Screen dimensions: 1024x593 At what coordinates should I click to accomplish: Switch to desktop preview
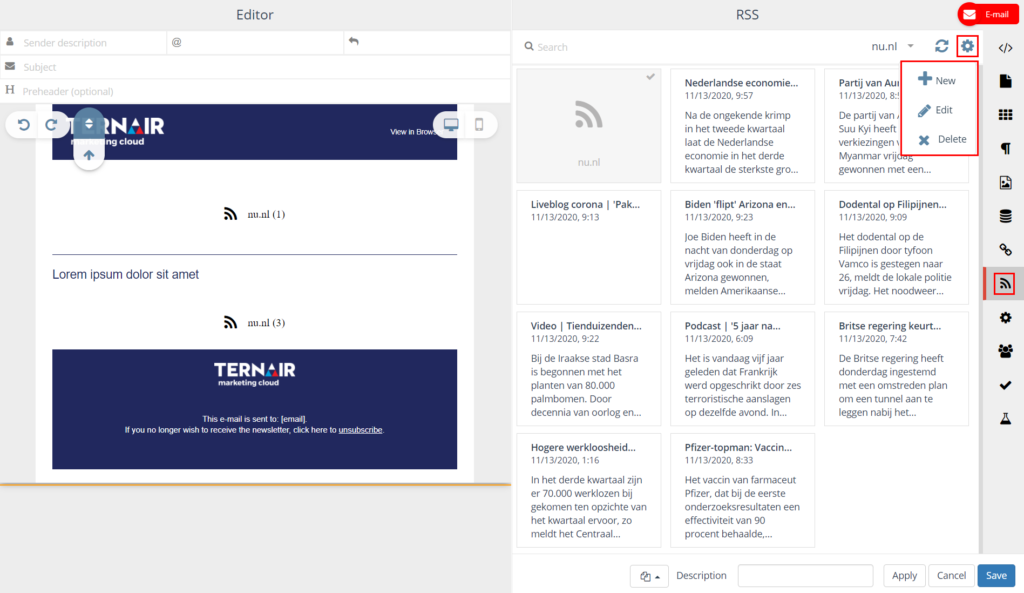pos(451,124)
